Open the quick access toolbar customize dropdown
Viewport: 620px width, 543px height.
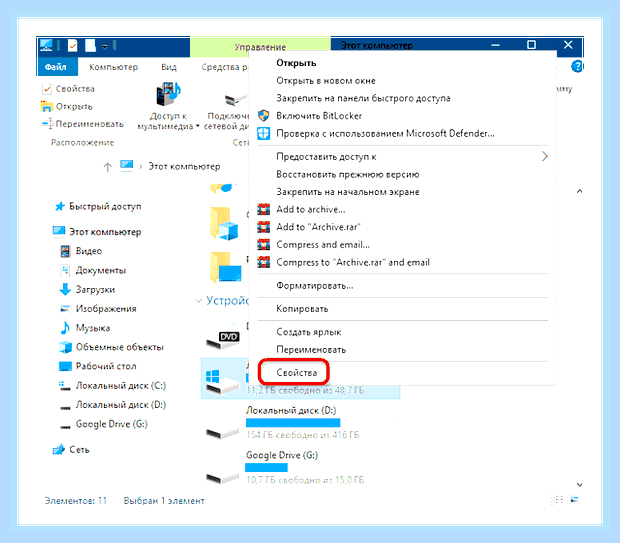(x=105, y=47)
